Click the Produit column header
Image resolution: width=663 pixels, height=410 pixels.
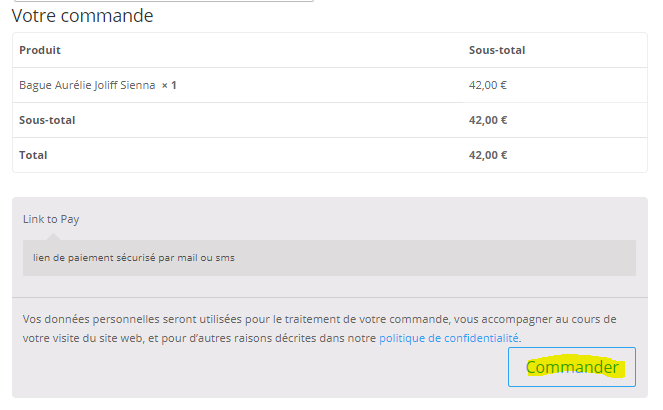coord(40,50)
